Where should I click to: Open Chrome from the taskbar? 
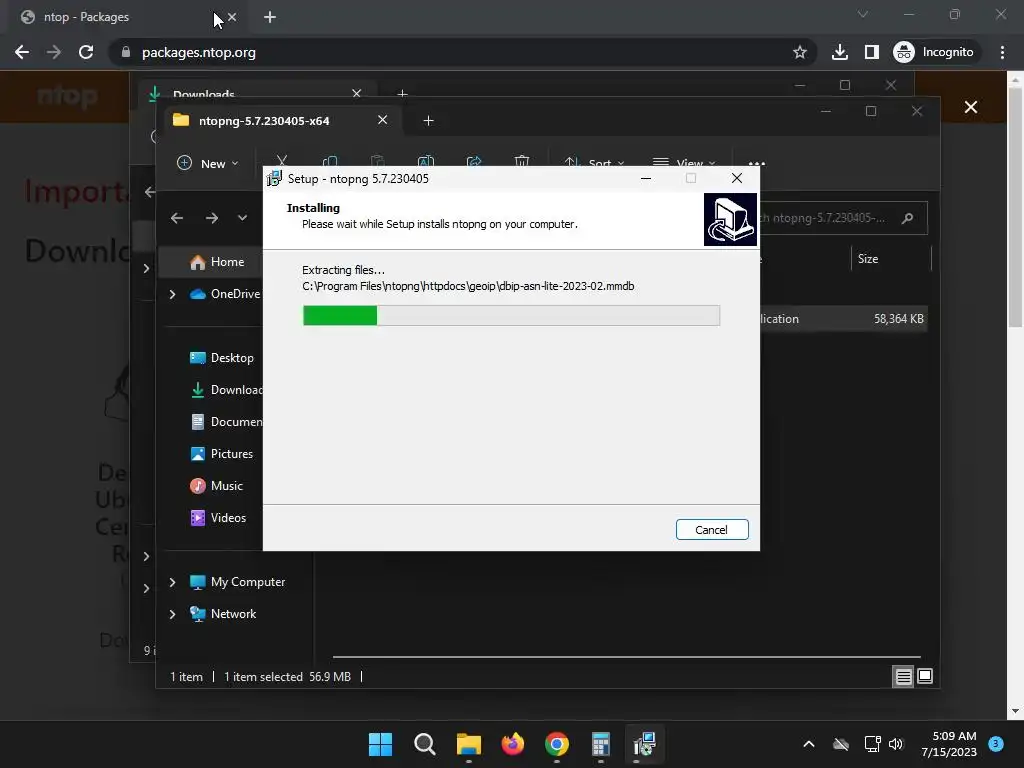point(556,744)
